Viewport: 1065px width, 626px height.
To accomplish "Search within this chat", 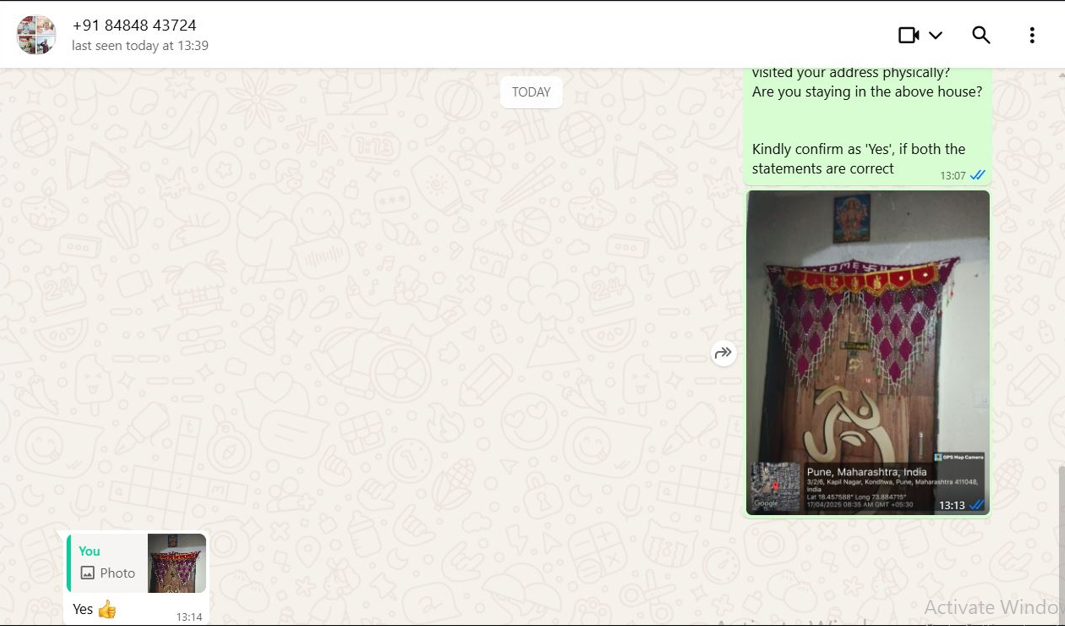I will 981,35.
